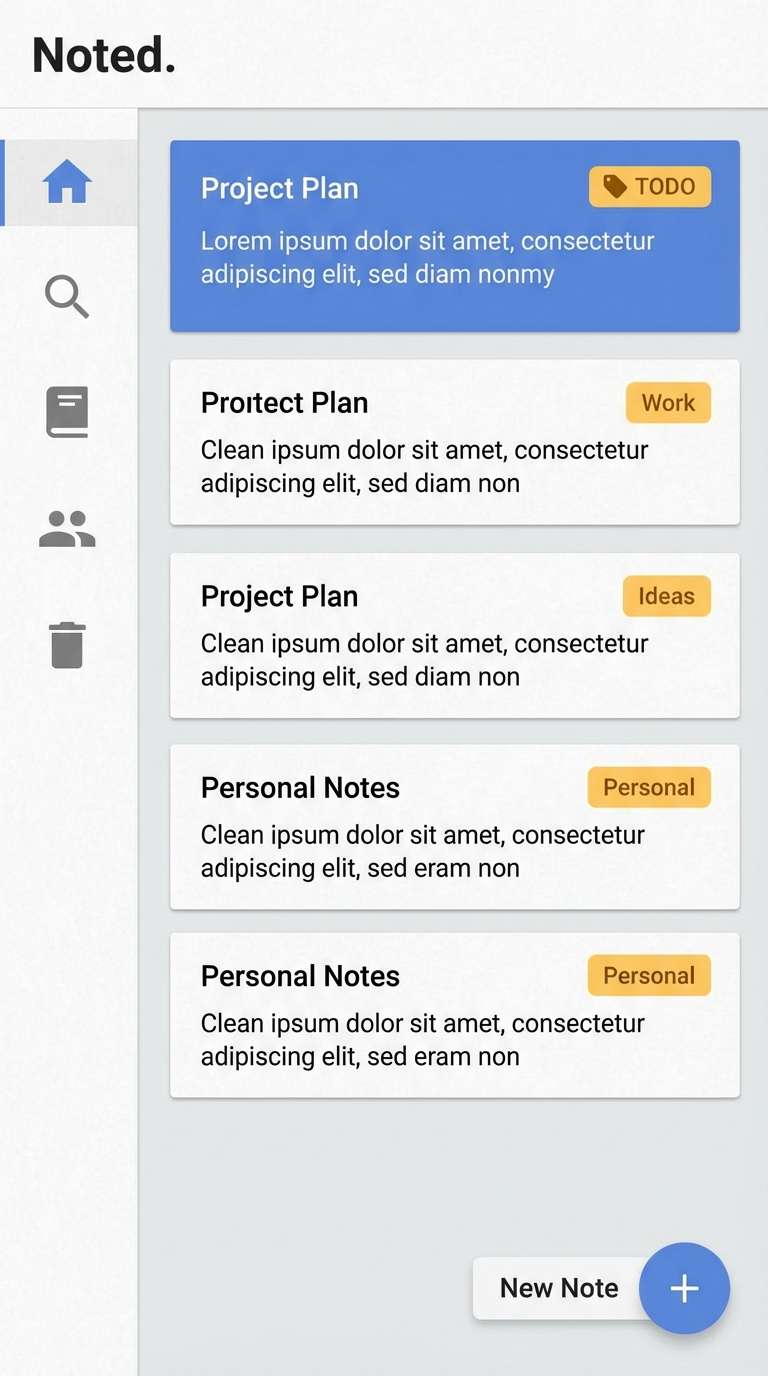Image resolution: width=768 pixels, height=1376 pixels.
Task: Select the Personal tag on the fourth note
Action: [x=648, y=787]
